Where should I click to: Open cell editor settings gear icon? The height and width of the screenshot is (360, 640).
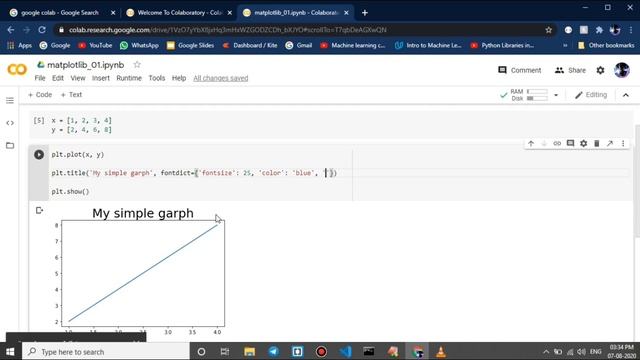click(583, 143)
